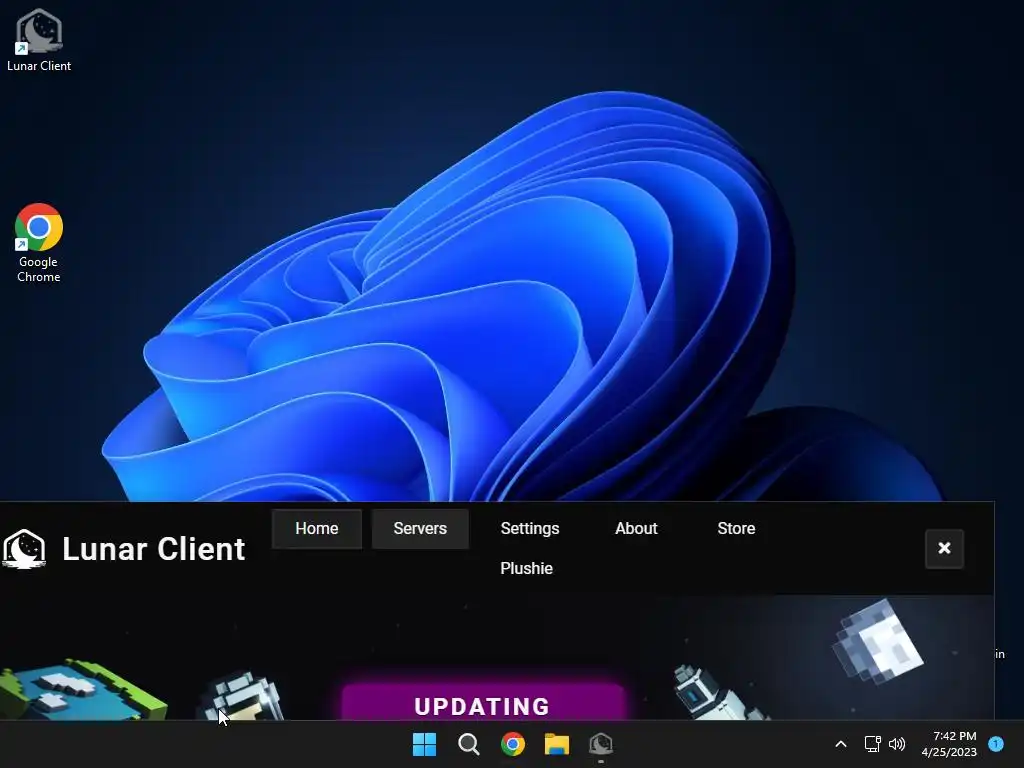
Task: Go to the About tab
Action: pyautogui.click(x=636, y=528)
